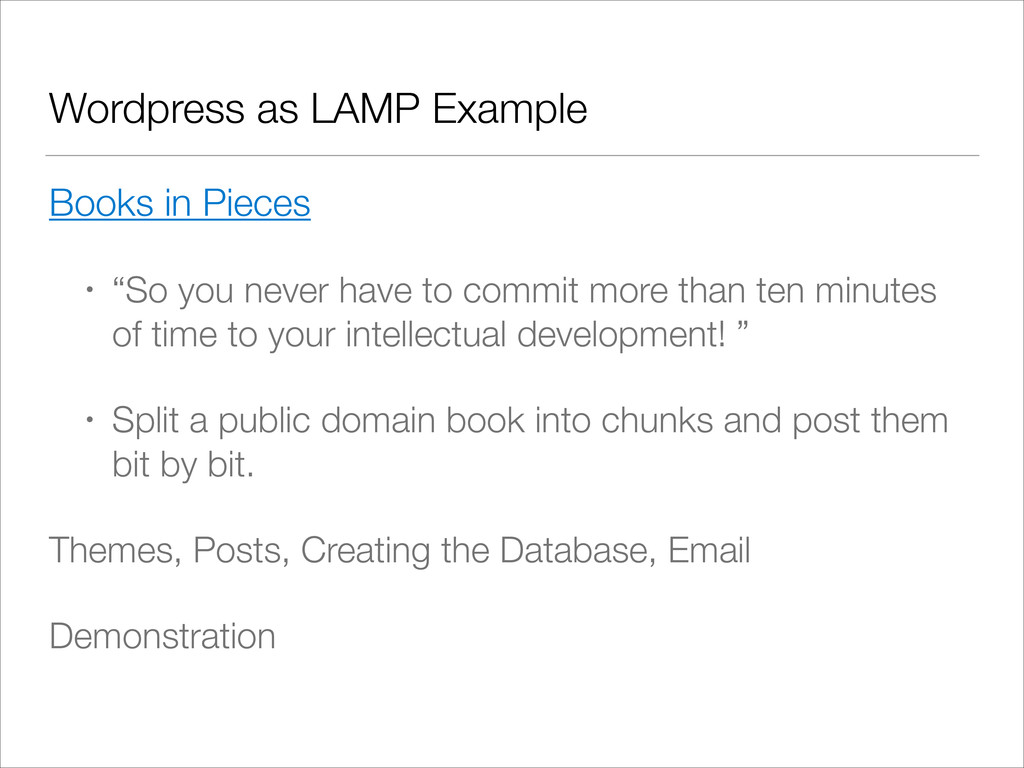Select the phrase ten minutes in the quote
The image size is (1024, 768).
pos(846,291)
